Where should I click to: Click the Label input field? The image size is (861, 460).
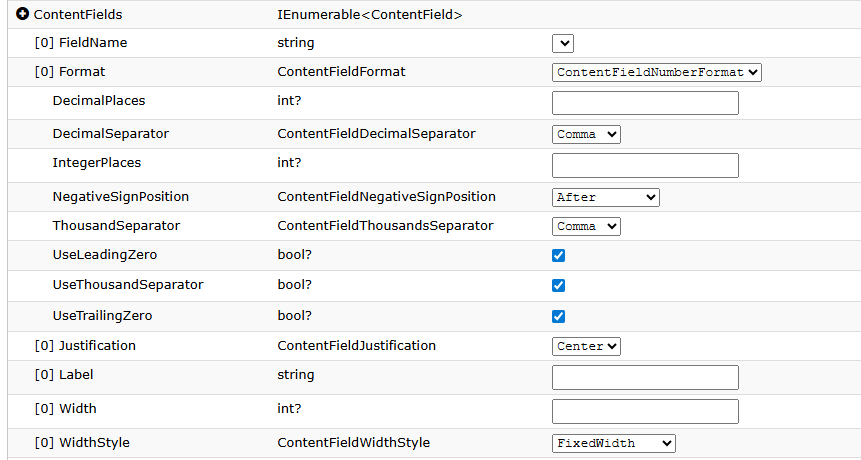(645, 378)
